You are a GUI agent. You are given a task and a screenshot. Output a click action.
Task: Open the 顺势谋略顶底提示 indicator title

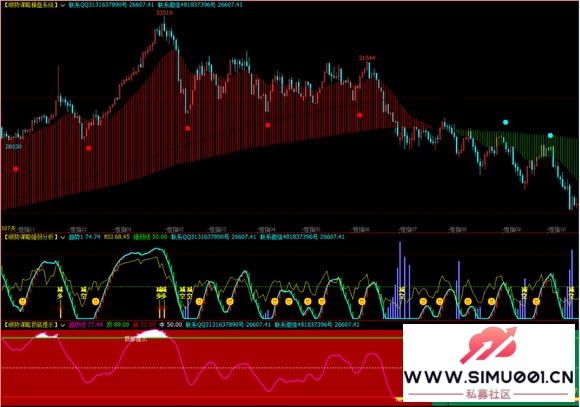(31, 325)
